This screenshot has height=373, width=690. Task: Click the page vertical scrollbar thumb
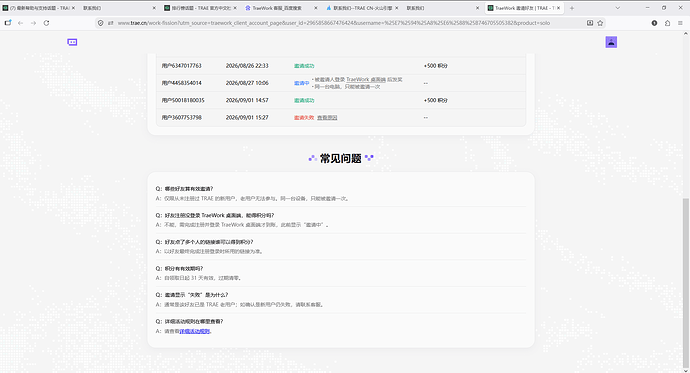click(686, 282)
